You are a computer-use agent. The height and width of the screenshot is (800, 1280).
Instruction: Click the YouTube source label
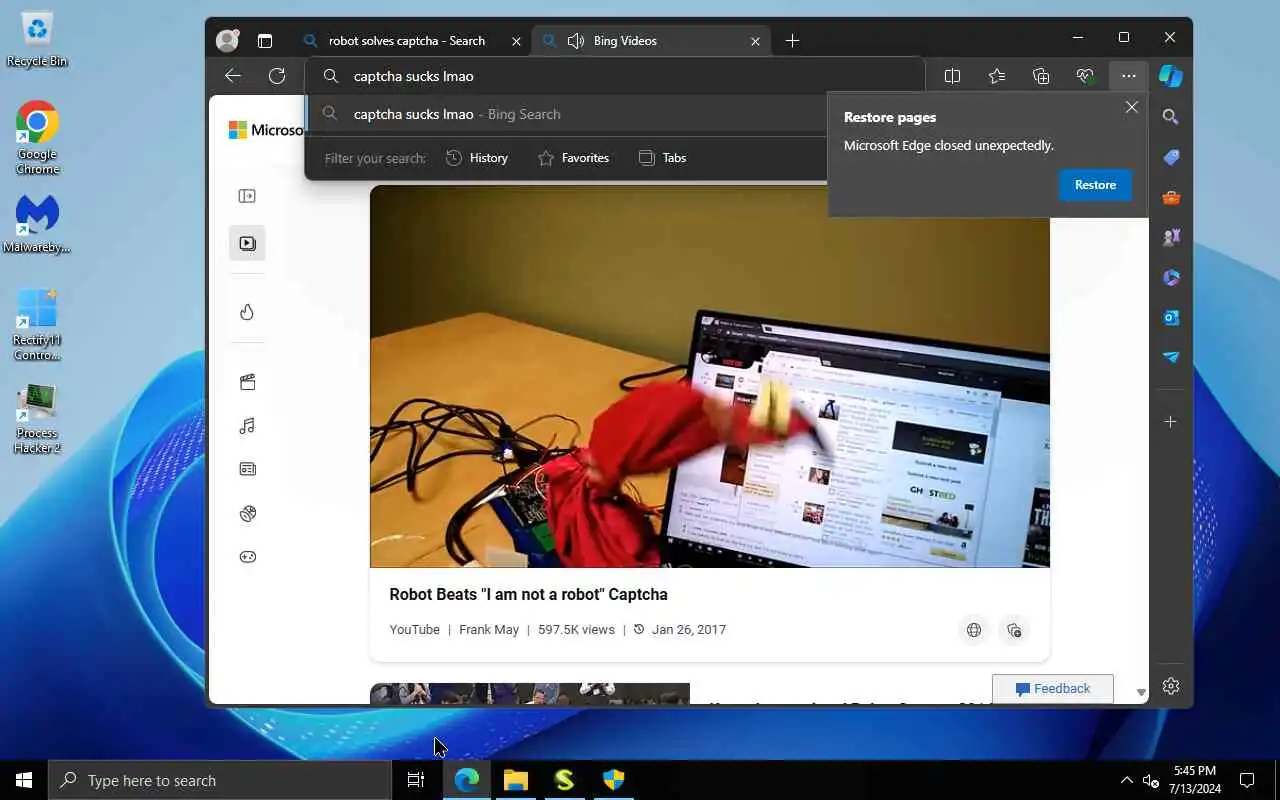(414, 630)
